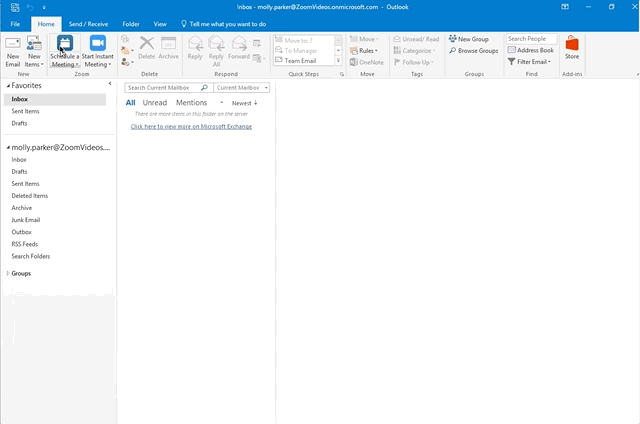Click the Clean Up icon

click(125, 51)
